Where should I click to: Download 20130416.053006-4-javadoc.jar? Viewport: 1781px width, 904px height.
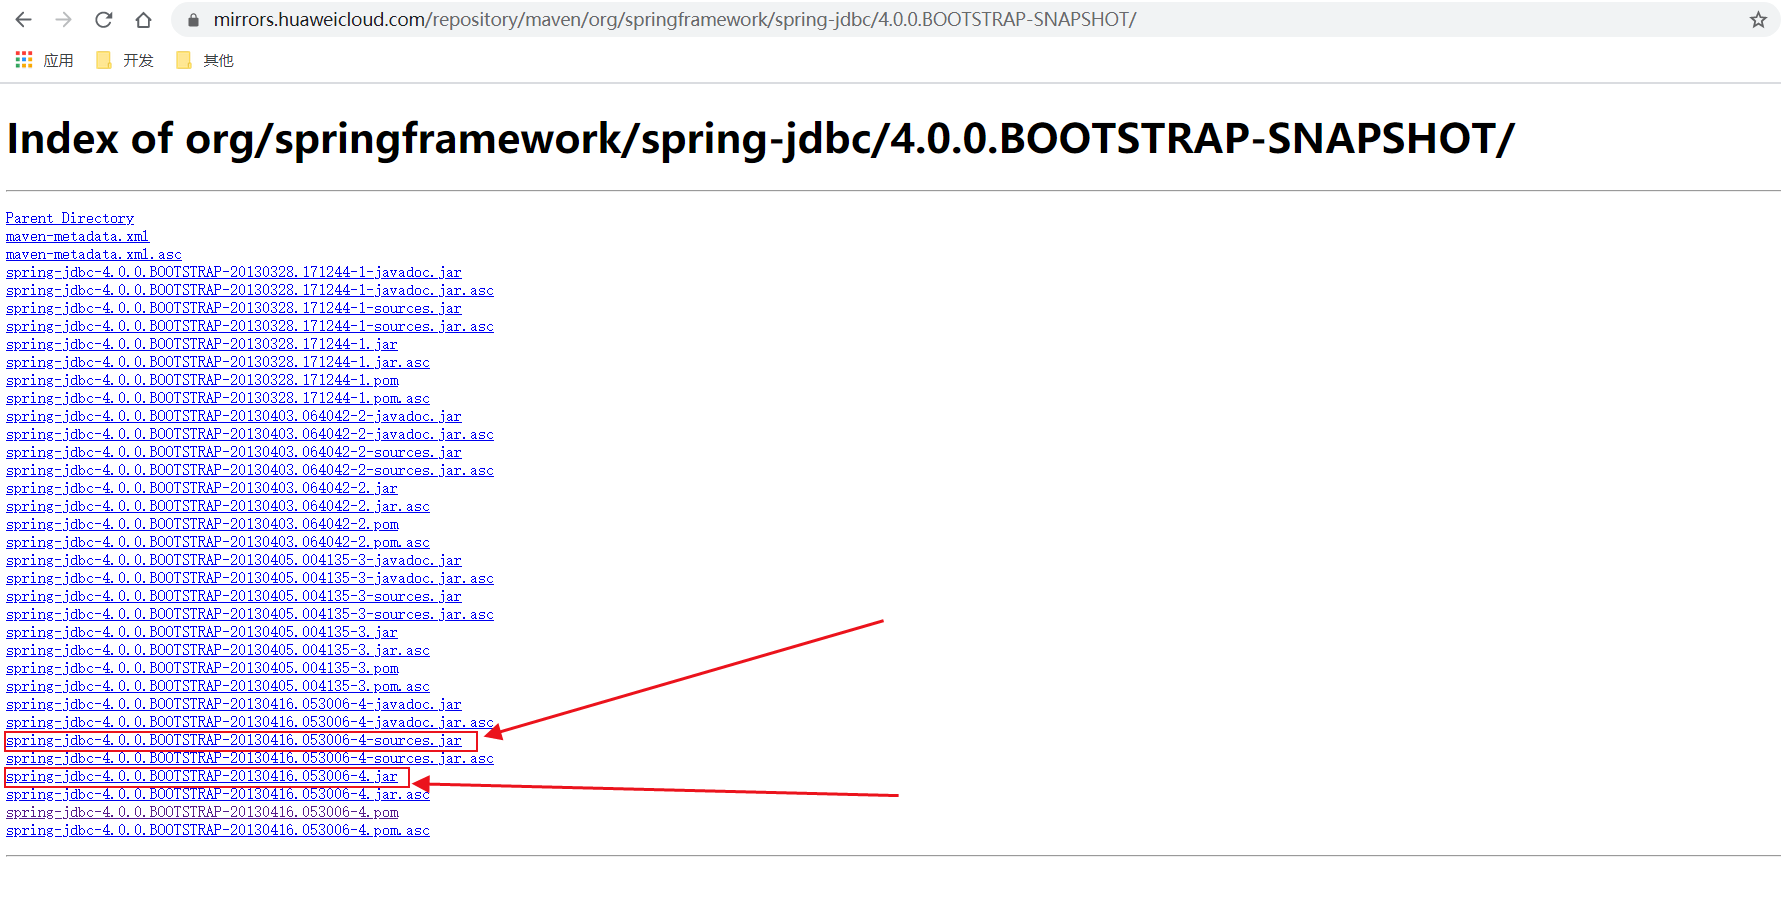[234, 704]
